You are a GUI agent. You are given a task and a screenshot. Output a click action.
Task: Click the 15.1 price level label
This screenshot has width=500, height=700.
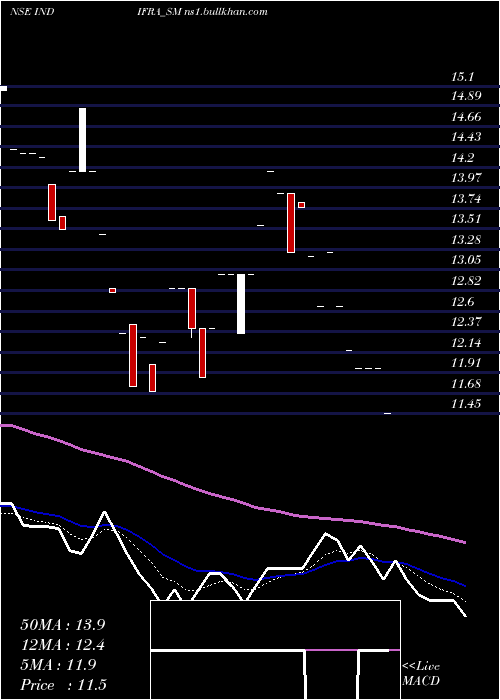tap(462, 77)
